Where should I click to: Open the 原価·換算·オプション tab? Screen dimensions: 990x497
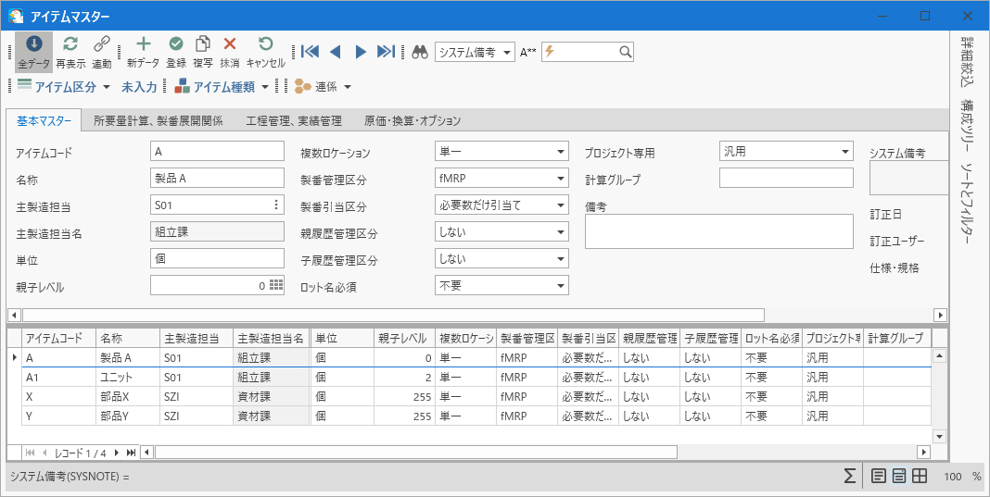412,121
